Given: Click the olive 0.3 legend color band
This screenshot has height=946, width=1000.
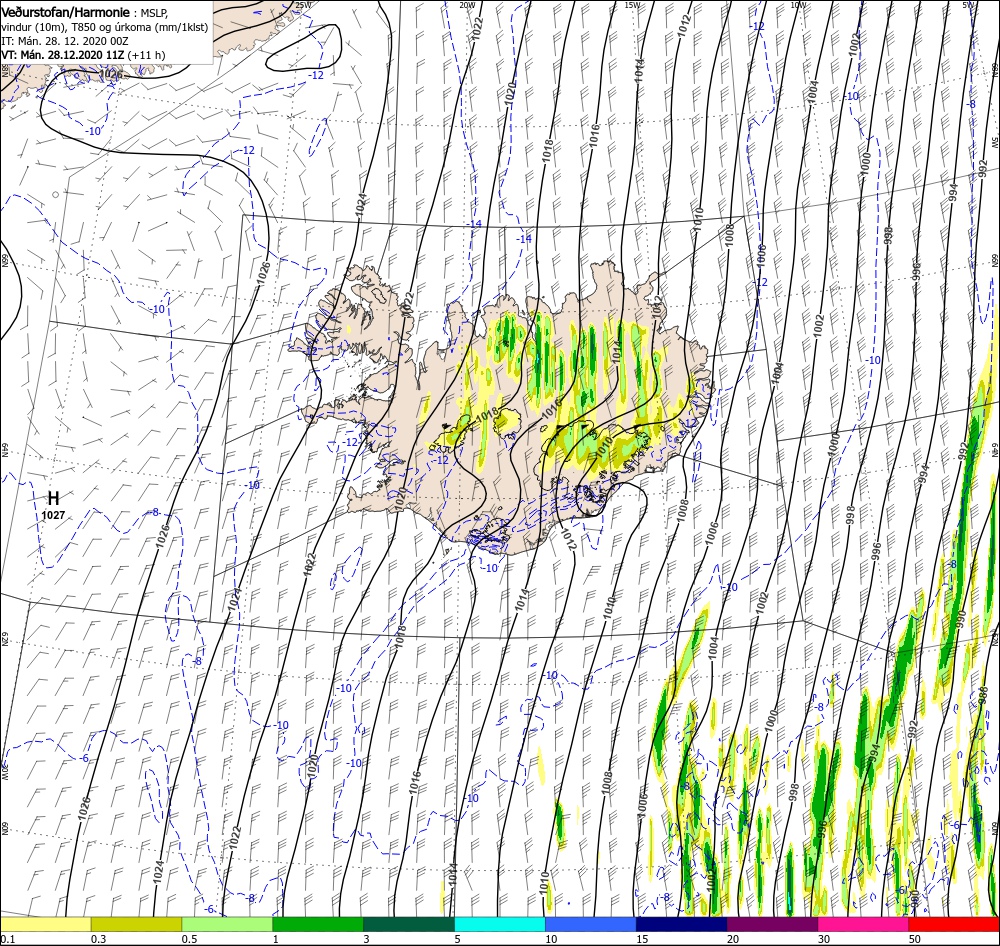Looking at the screenshot, I should [136, 924].
